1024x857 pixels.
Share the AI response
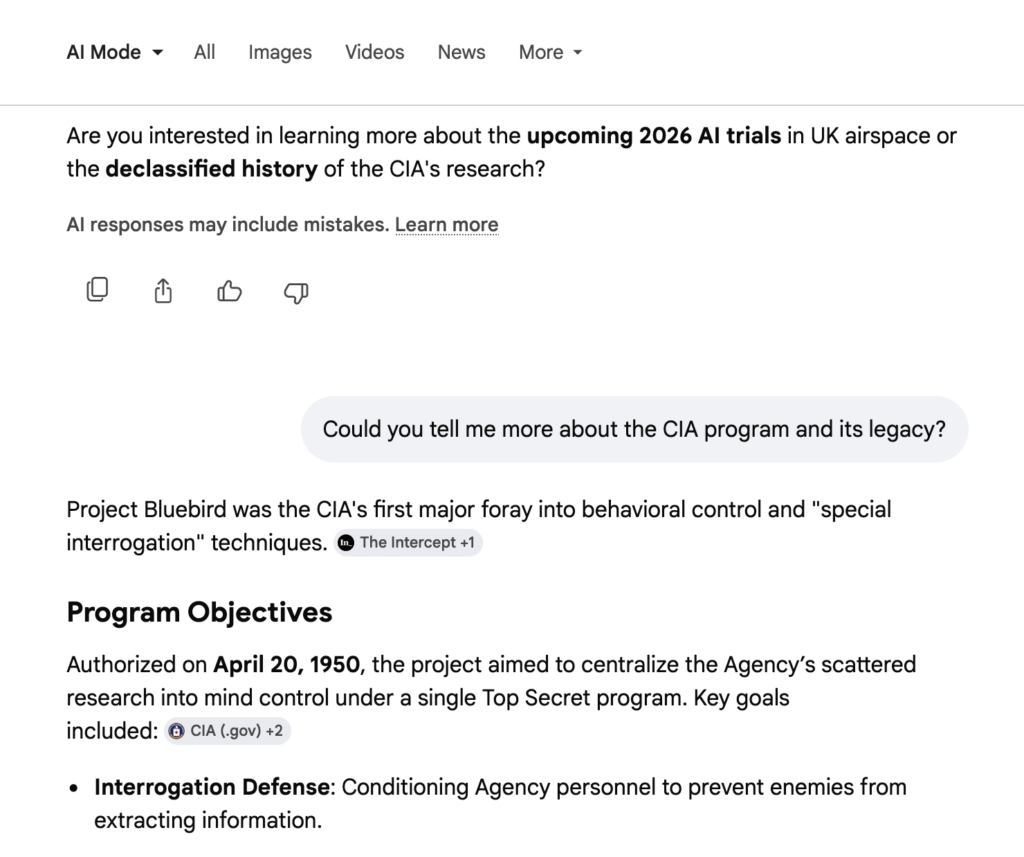coord(163,291)
